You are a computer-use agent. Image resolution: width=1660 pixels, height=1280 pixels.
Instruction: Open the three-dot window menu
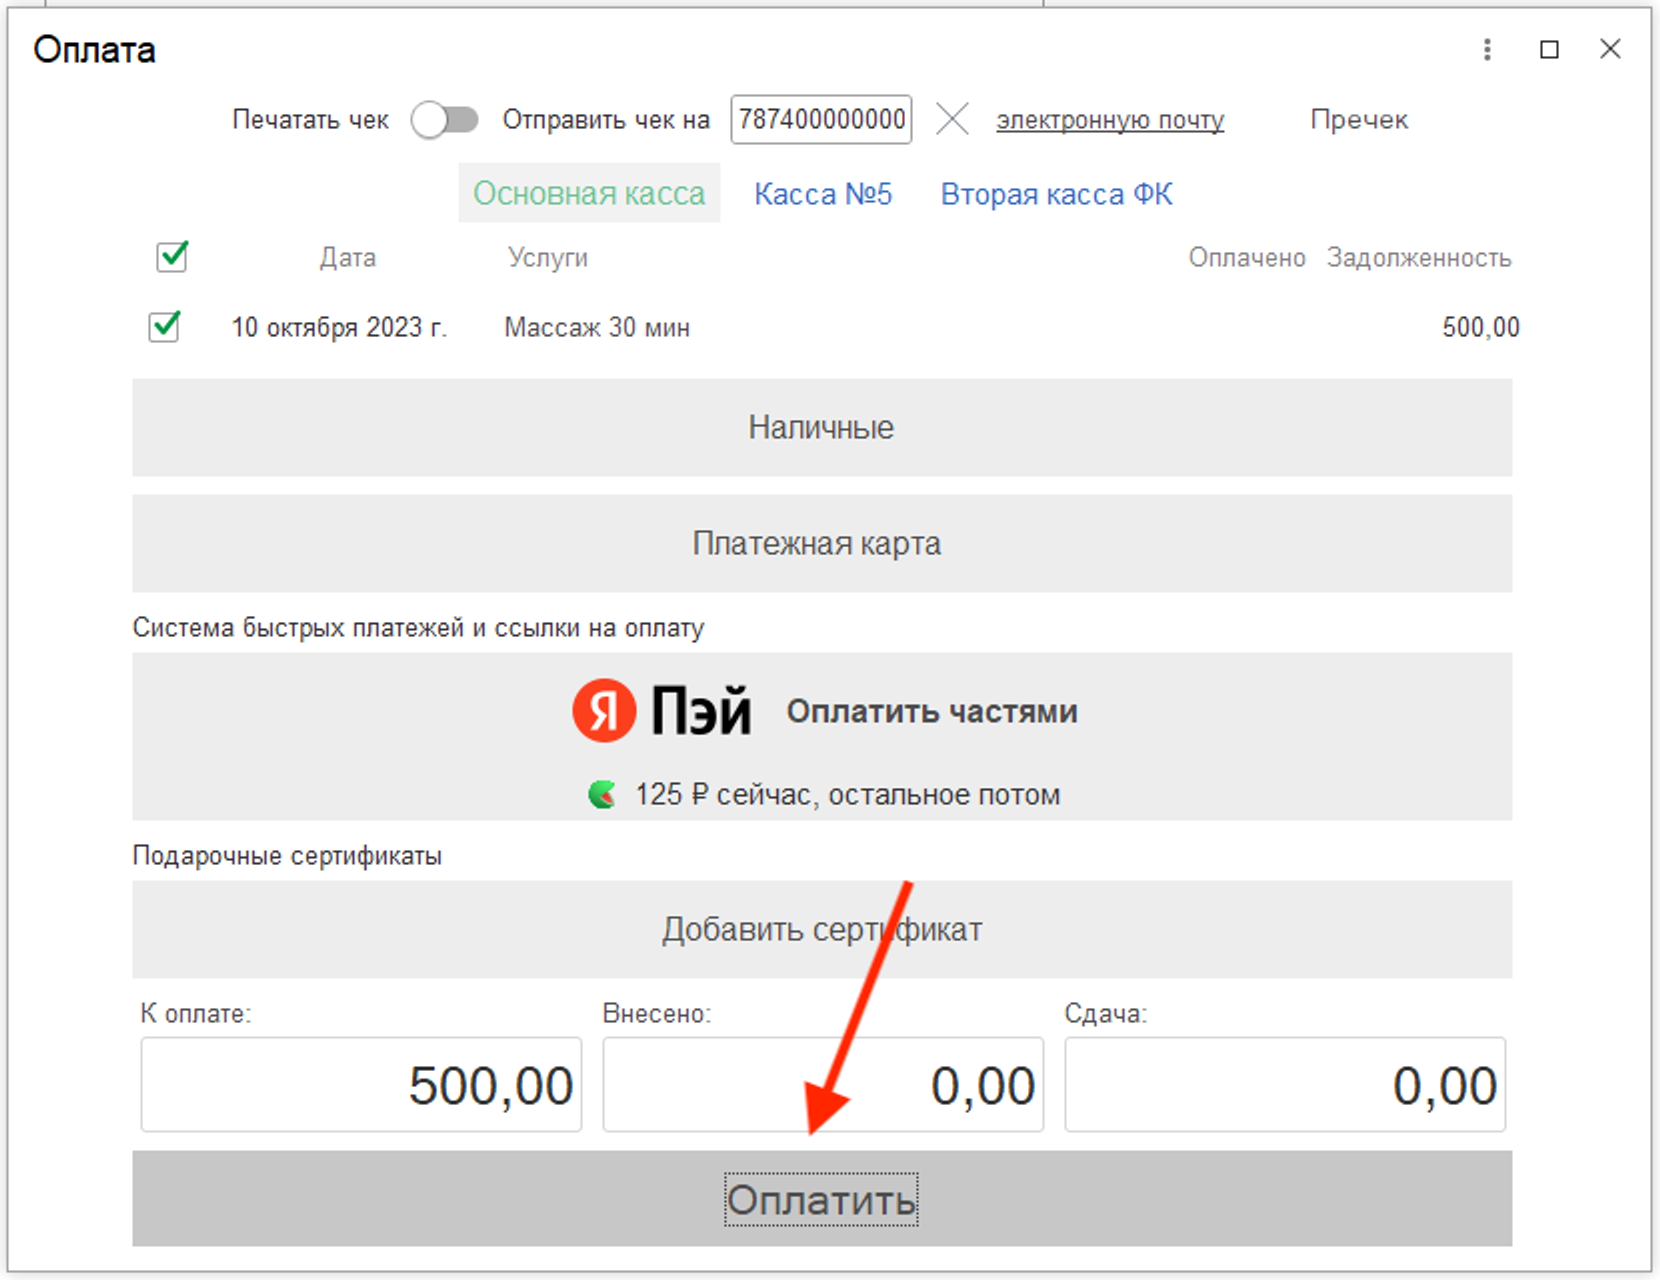pyautogui.click(x=1487, y=49)
